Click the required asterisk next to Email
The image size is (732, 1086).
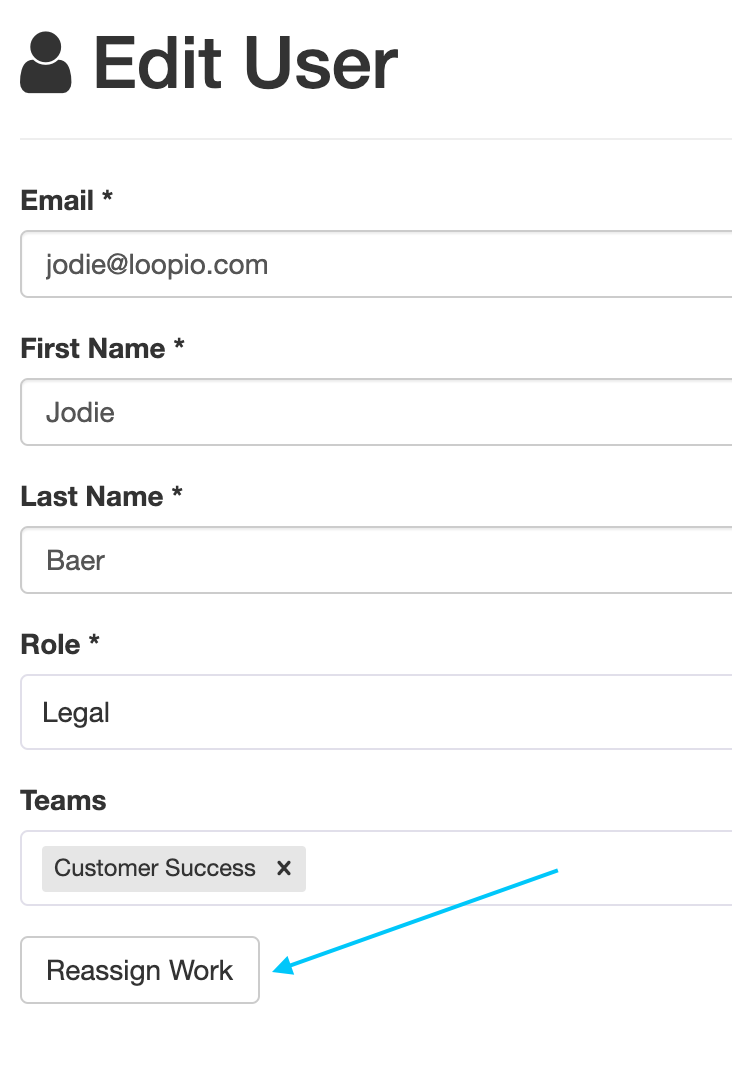point(107,196)
